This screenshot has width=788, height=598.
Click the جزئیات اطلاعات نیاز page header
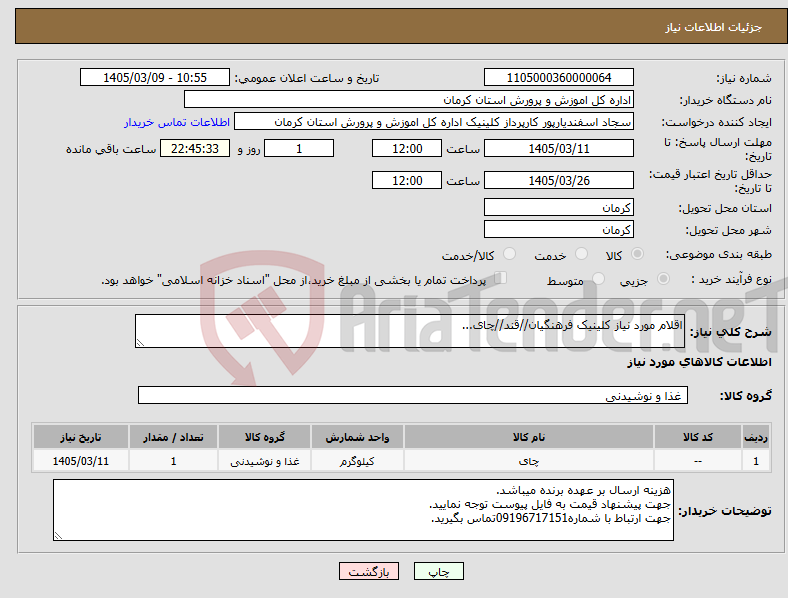[713, 27]
